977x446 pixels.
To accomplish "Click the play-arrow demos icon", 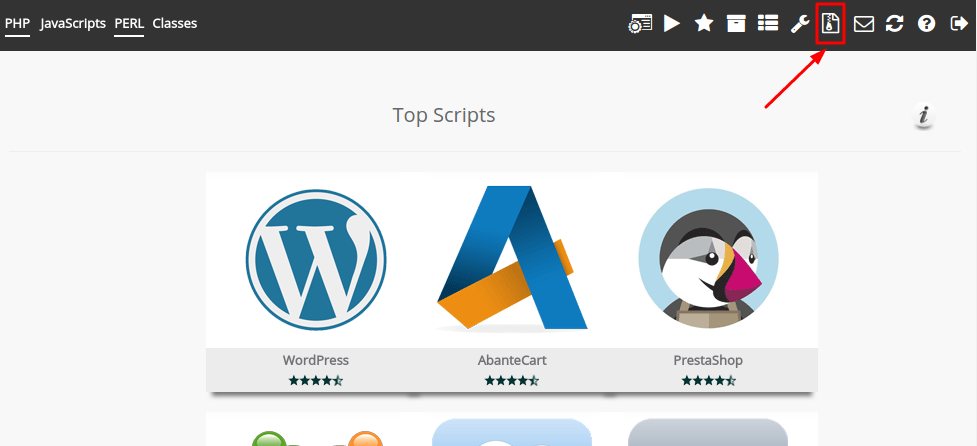I will click(672, 24).
